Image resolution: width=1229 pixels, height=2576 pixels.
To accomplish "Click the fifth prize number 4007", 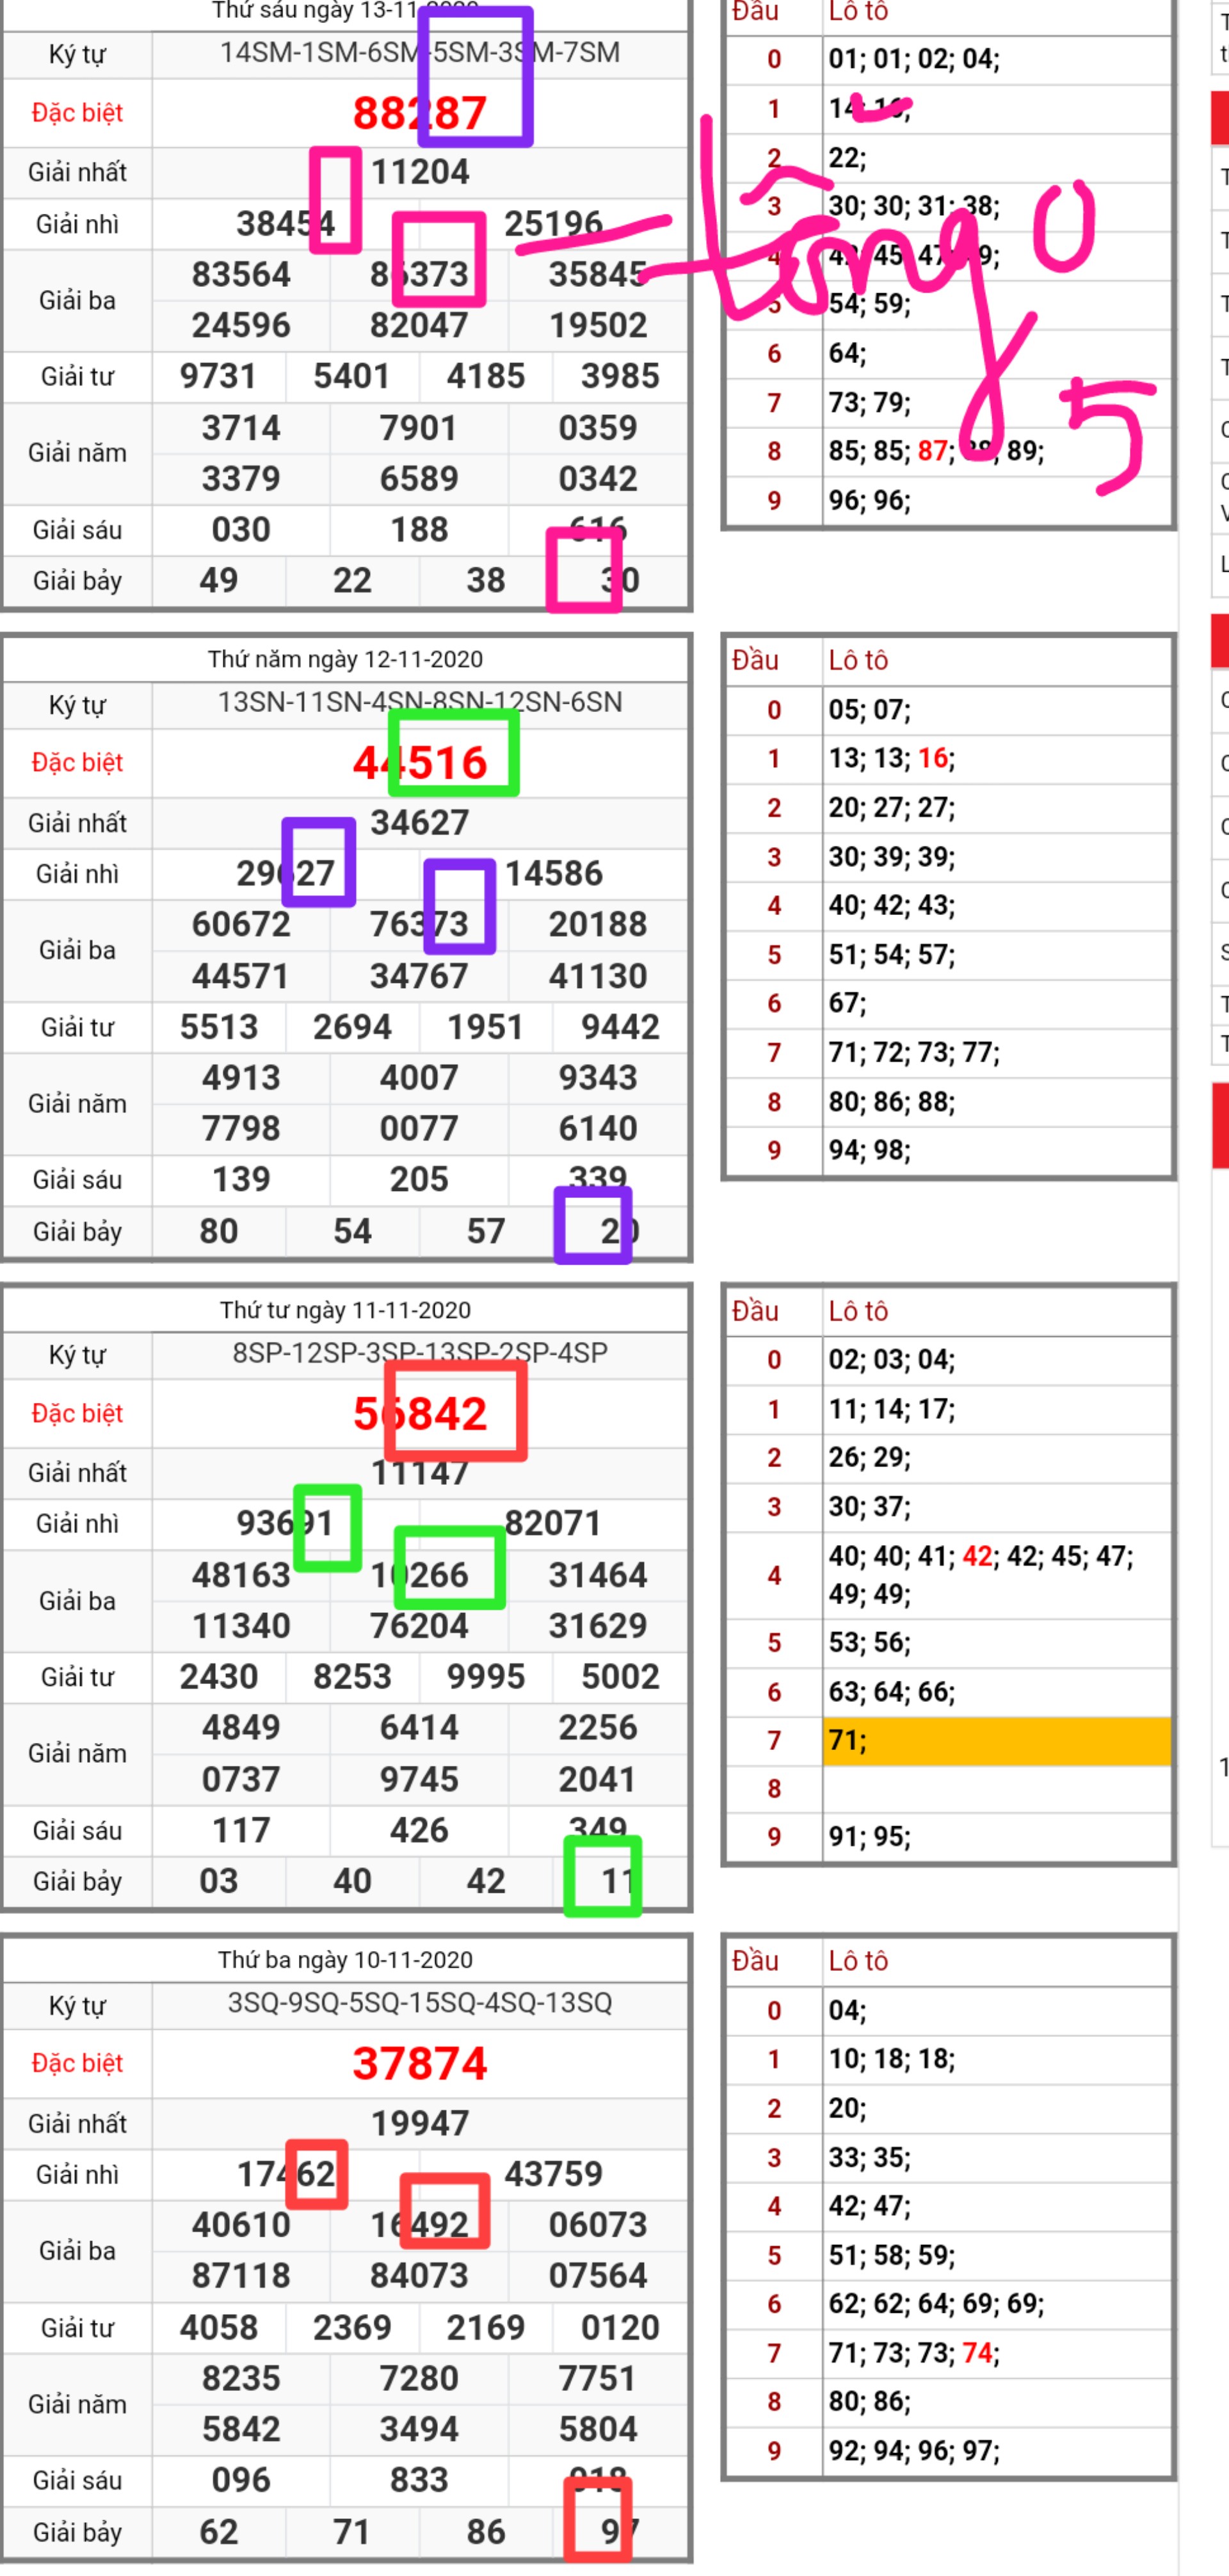I will pos(419,1078).
